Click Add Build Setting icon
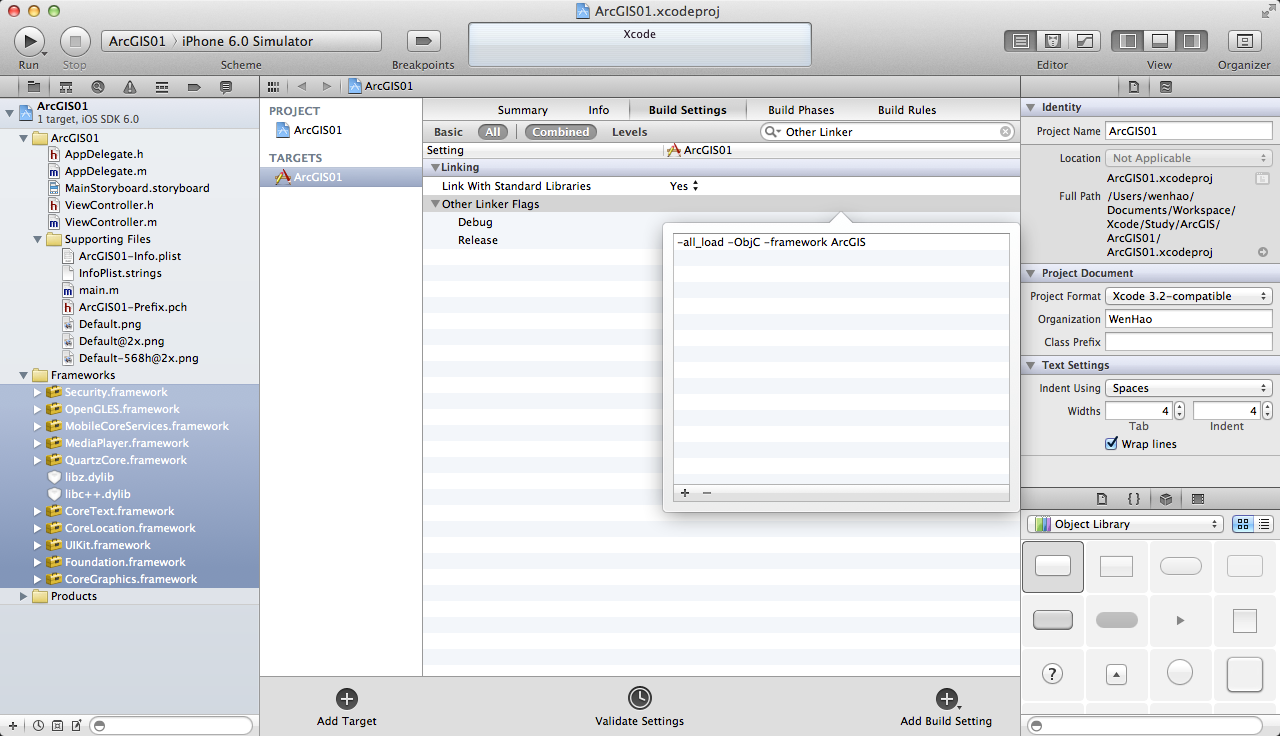 pyautogui.click(x=945, y=699)
